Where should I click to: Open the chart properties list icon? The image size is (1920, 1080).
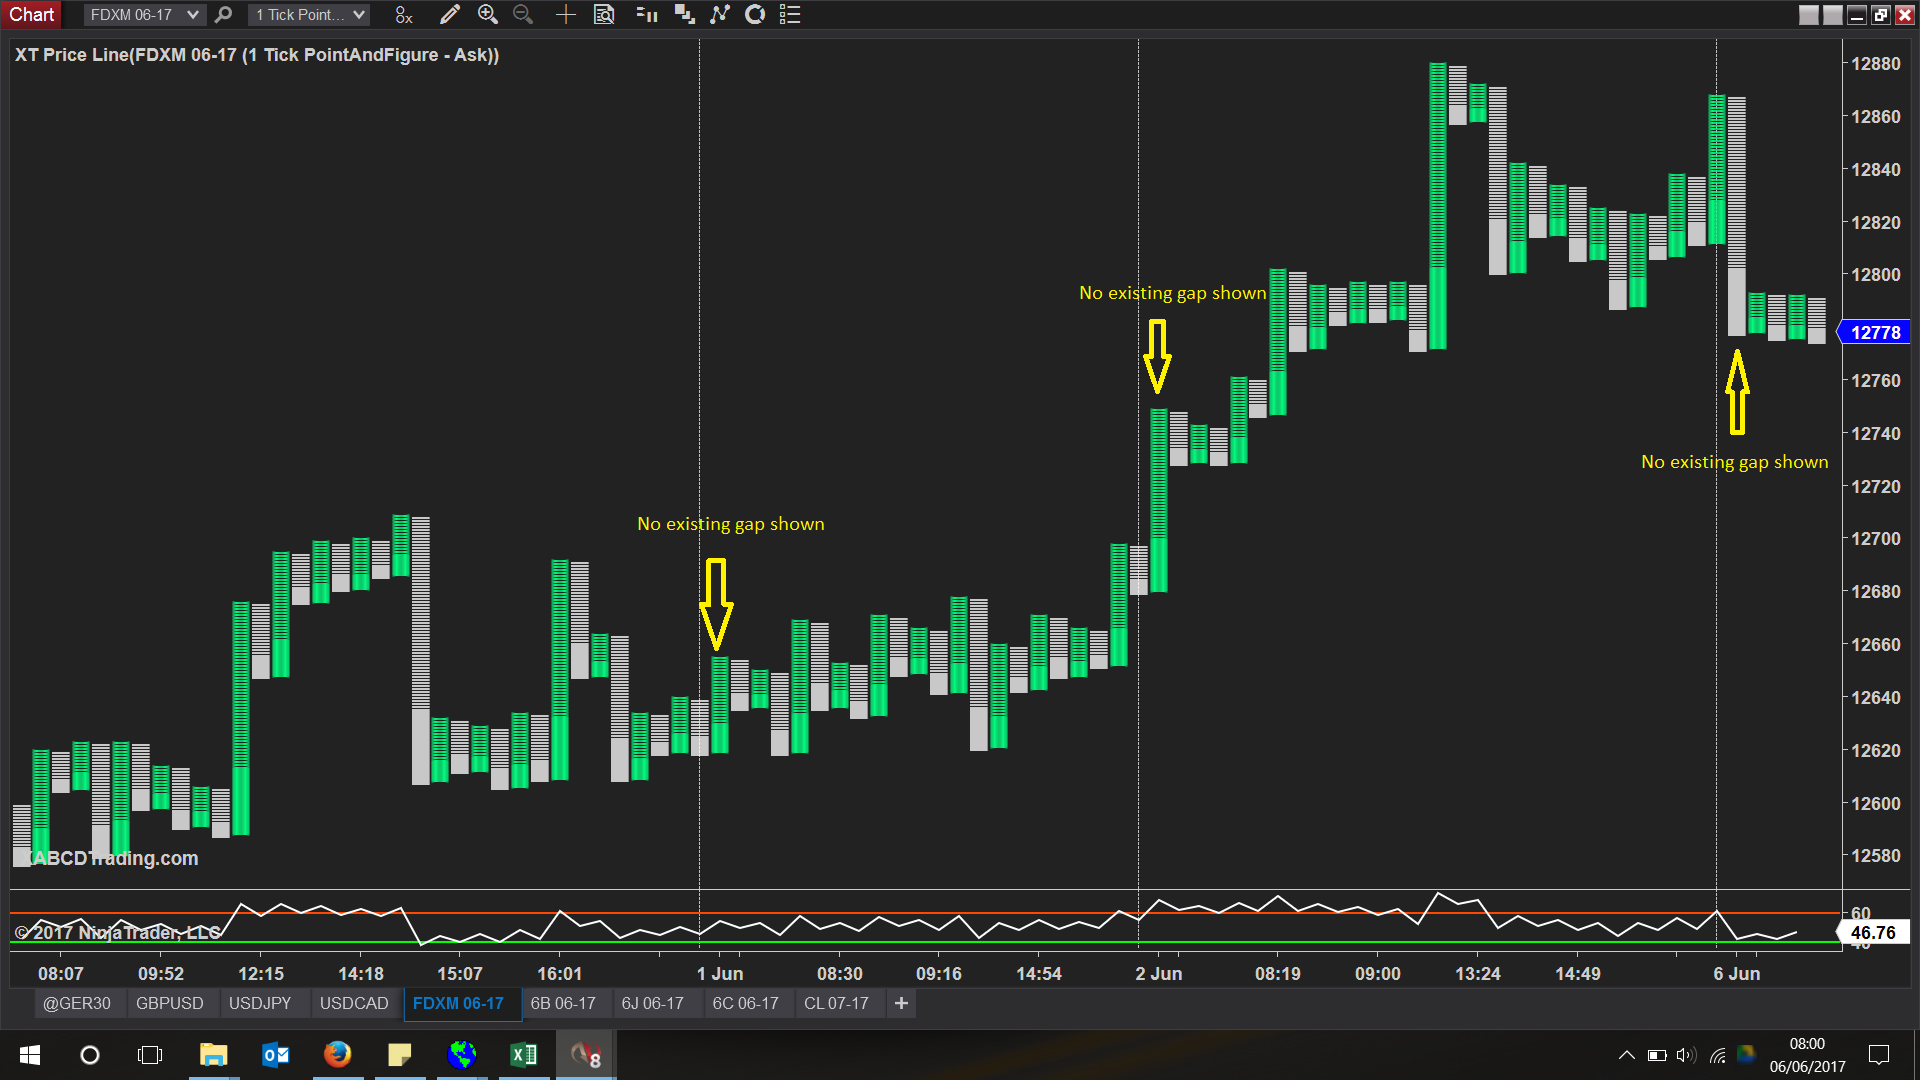790,15
